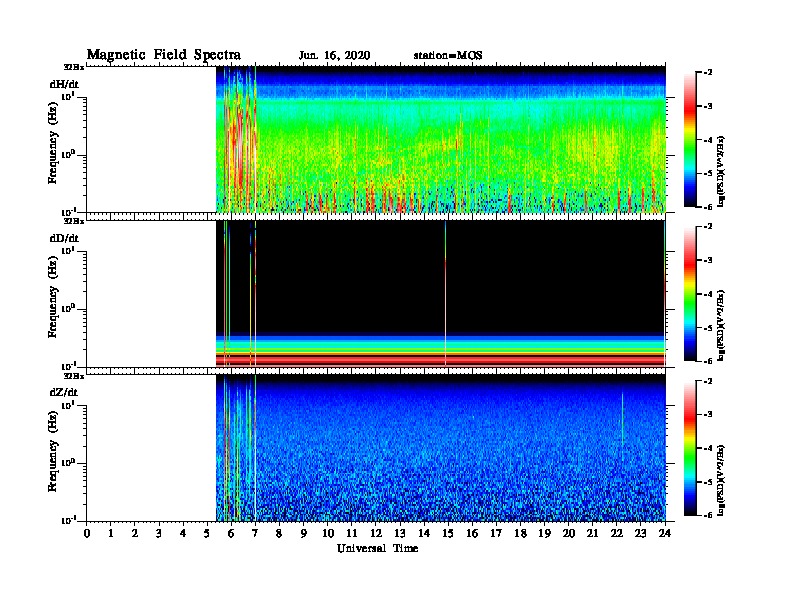Image resolution: width=792 pixels, height=612 pixels.
Task: Click hour tick label "13" on time axis
Action: pos(400,533)
